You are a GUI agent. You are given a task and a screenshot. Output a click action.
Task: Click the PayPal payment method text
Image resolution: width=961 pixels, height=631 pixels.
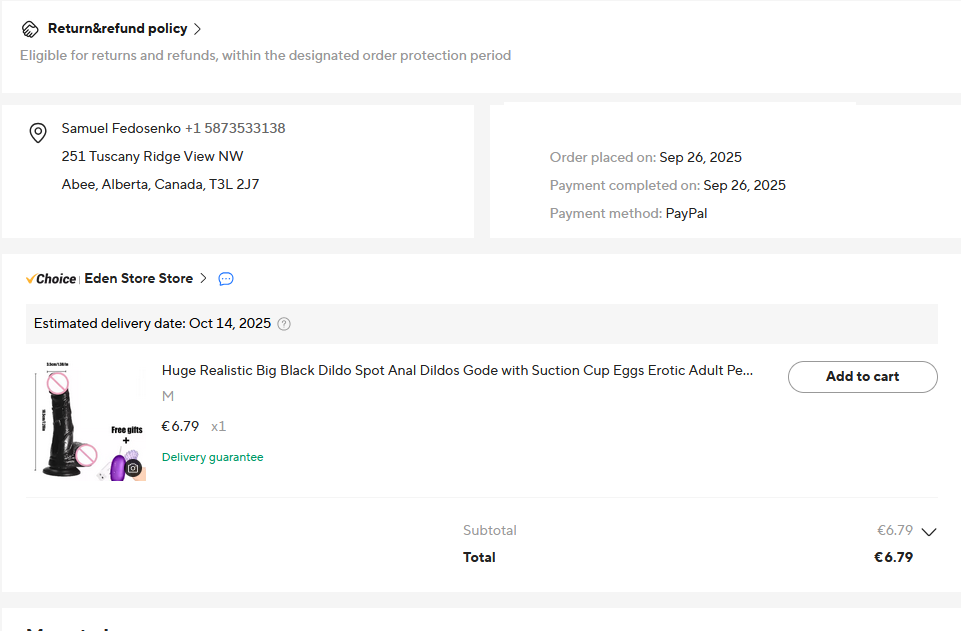click(686, 213)
